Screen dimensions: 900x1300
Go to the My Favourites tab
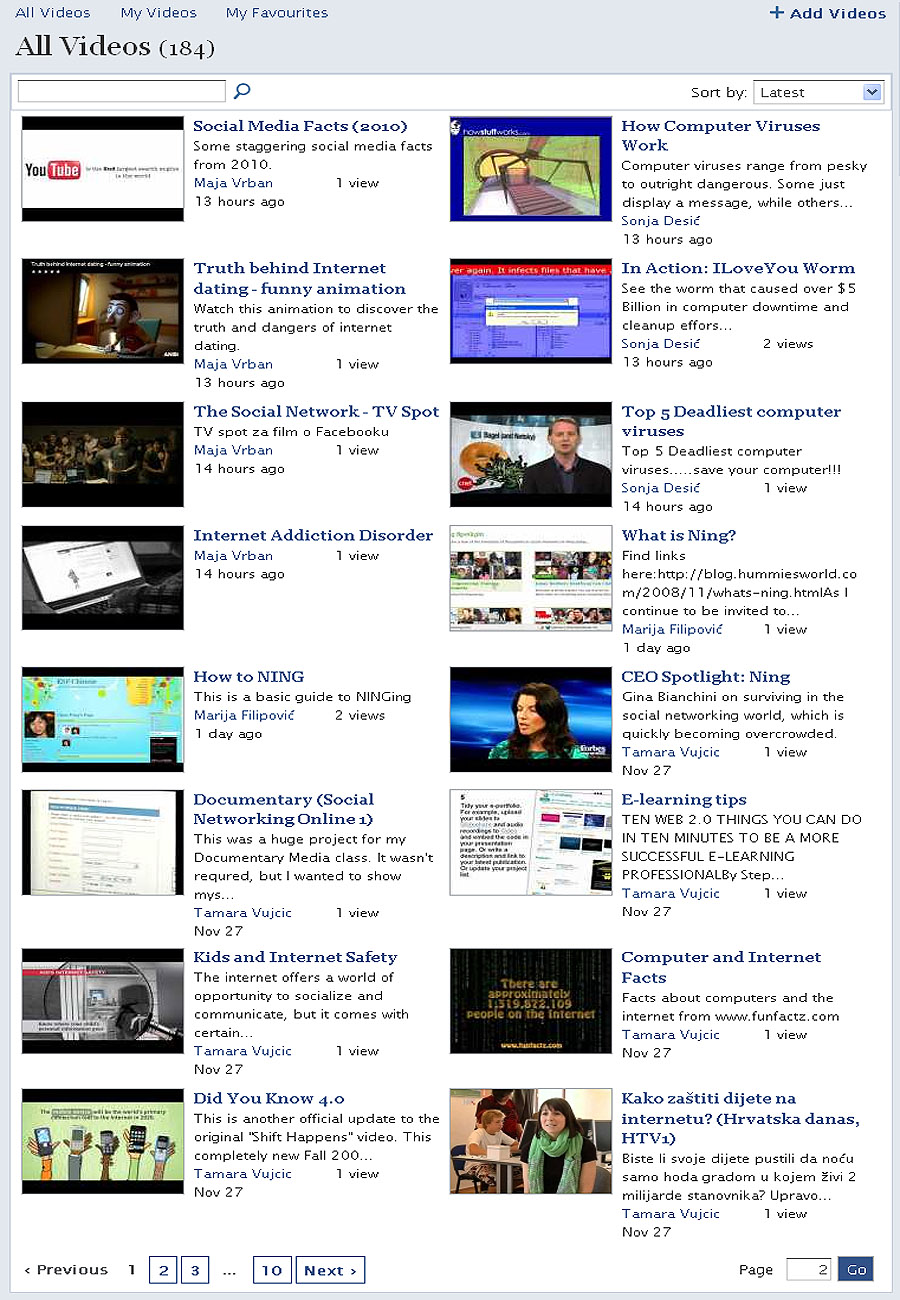276,13
